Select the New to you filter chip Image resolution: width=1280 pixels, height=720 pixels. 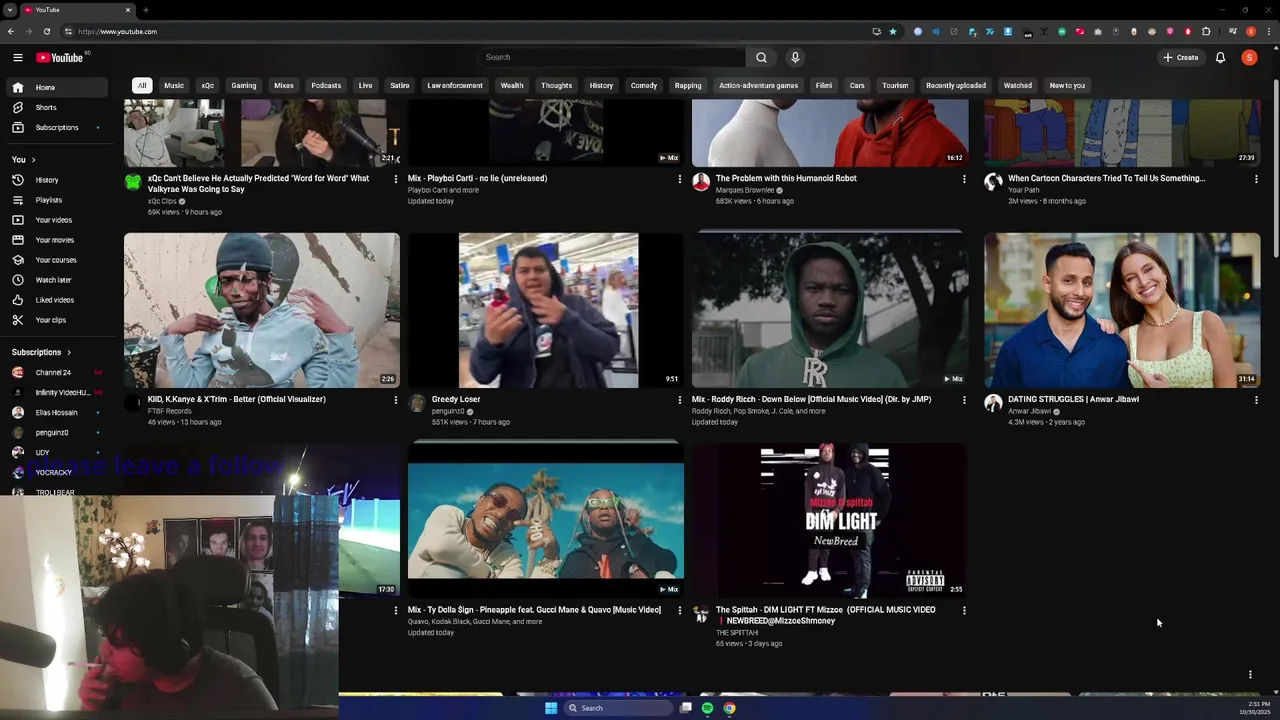[x=1067, y=85]
